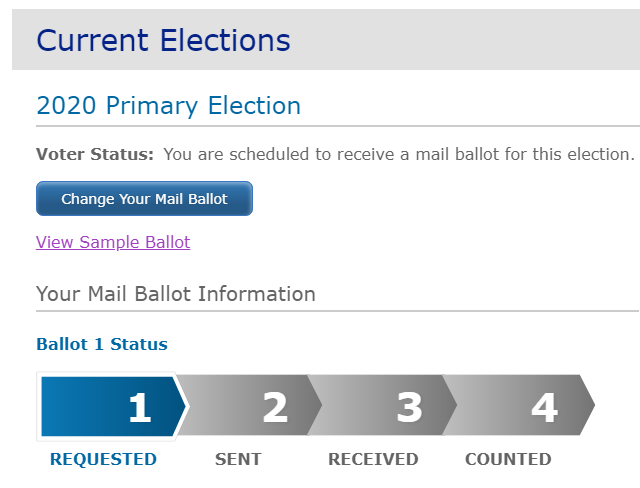Screen dimensions: 640x488
Task: Click the RECEIVED status label
Action: pyautogui.click(x=373, y=459)
